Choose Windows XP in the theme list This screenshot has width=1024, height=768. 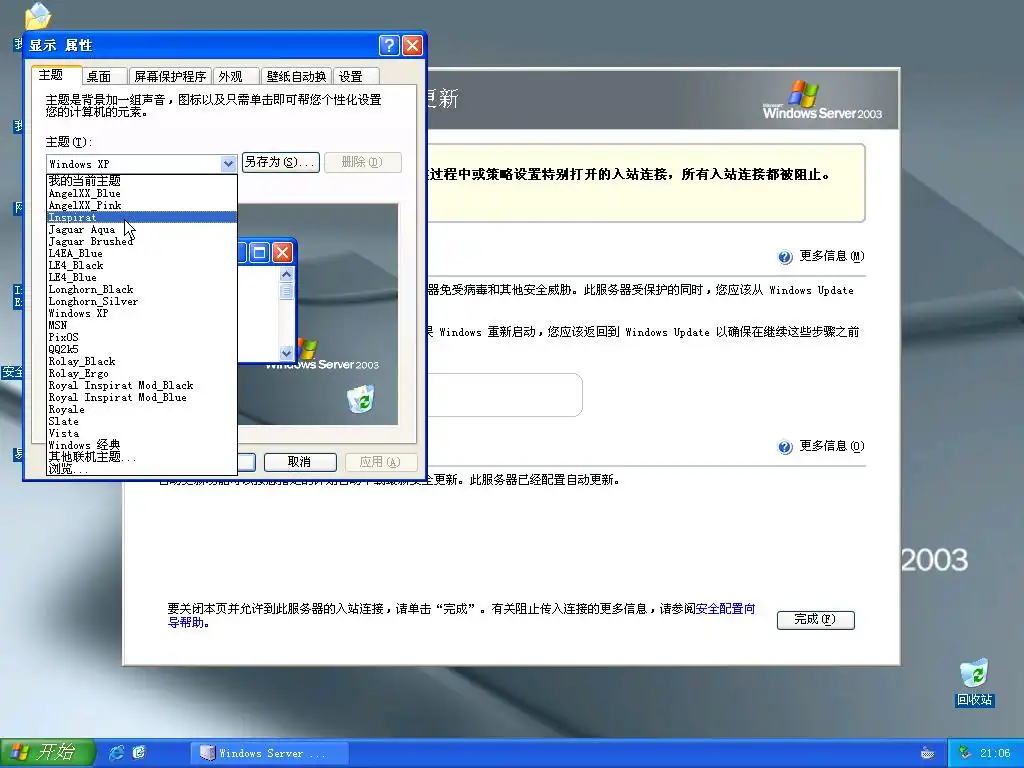(x=142, y=313)
